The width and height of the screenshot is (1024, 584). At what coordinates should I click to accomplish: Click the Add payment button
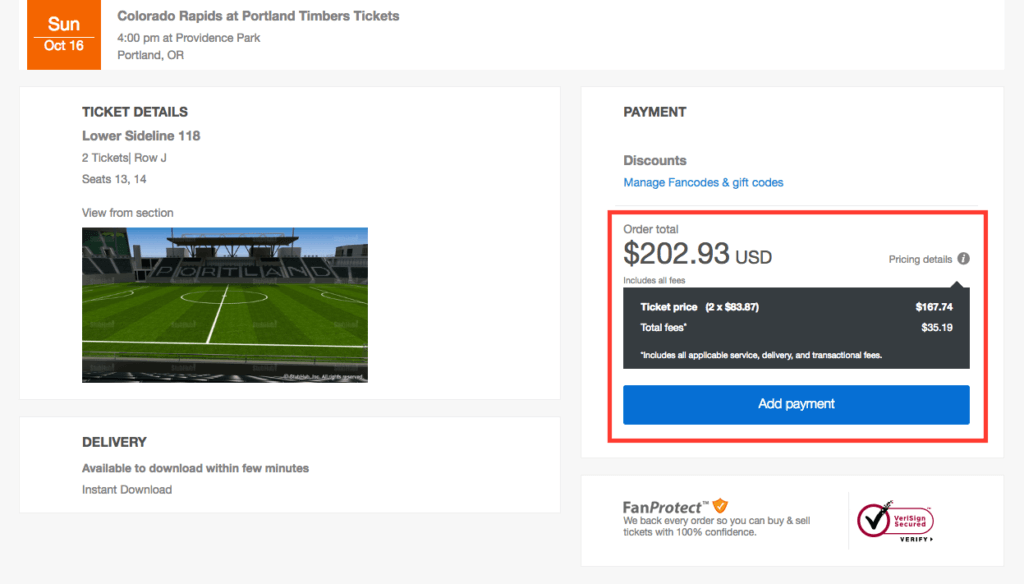[x=796, y=404]
